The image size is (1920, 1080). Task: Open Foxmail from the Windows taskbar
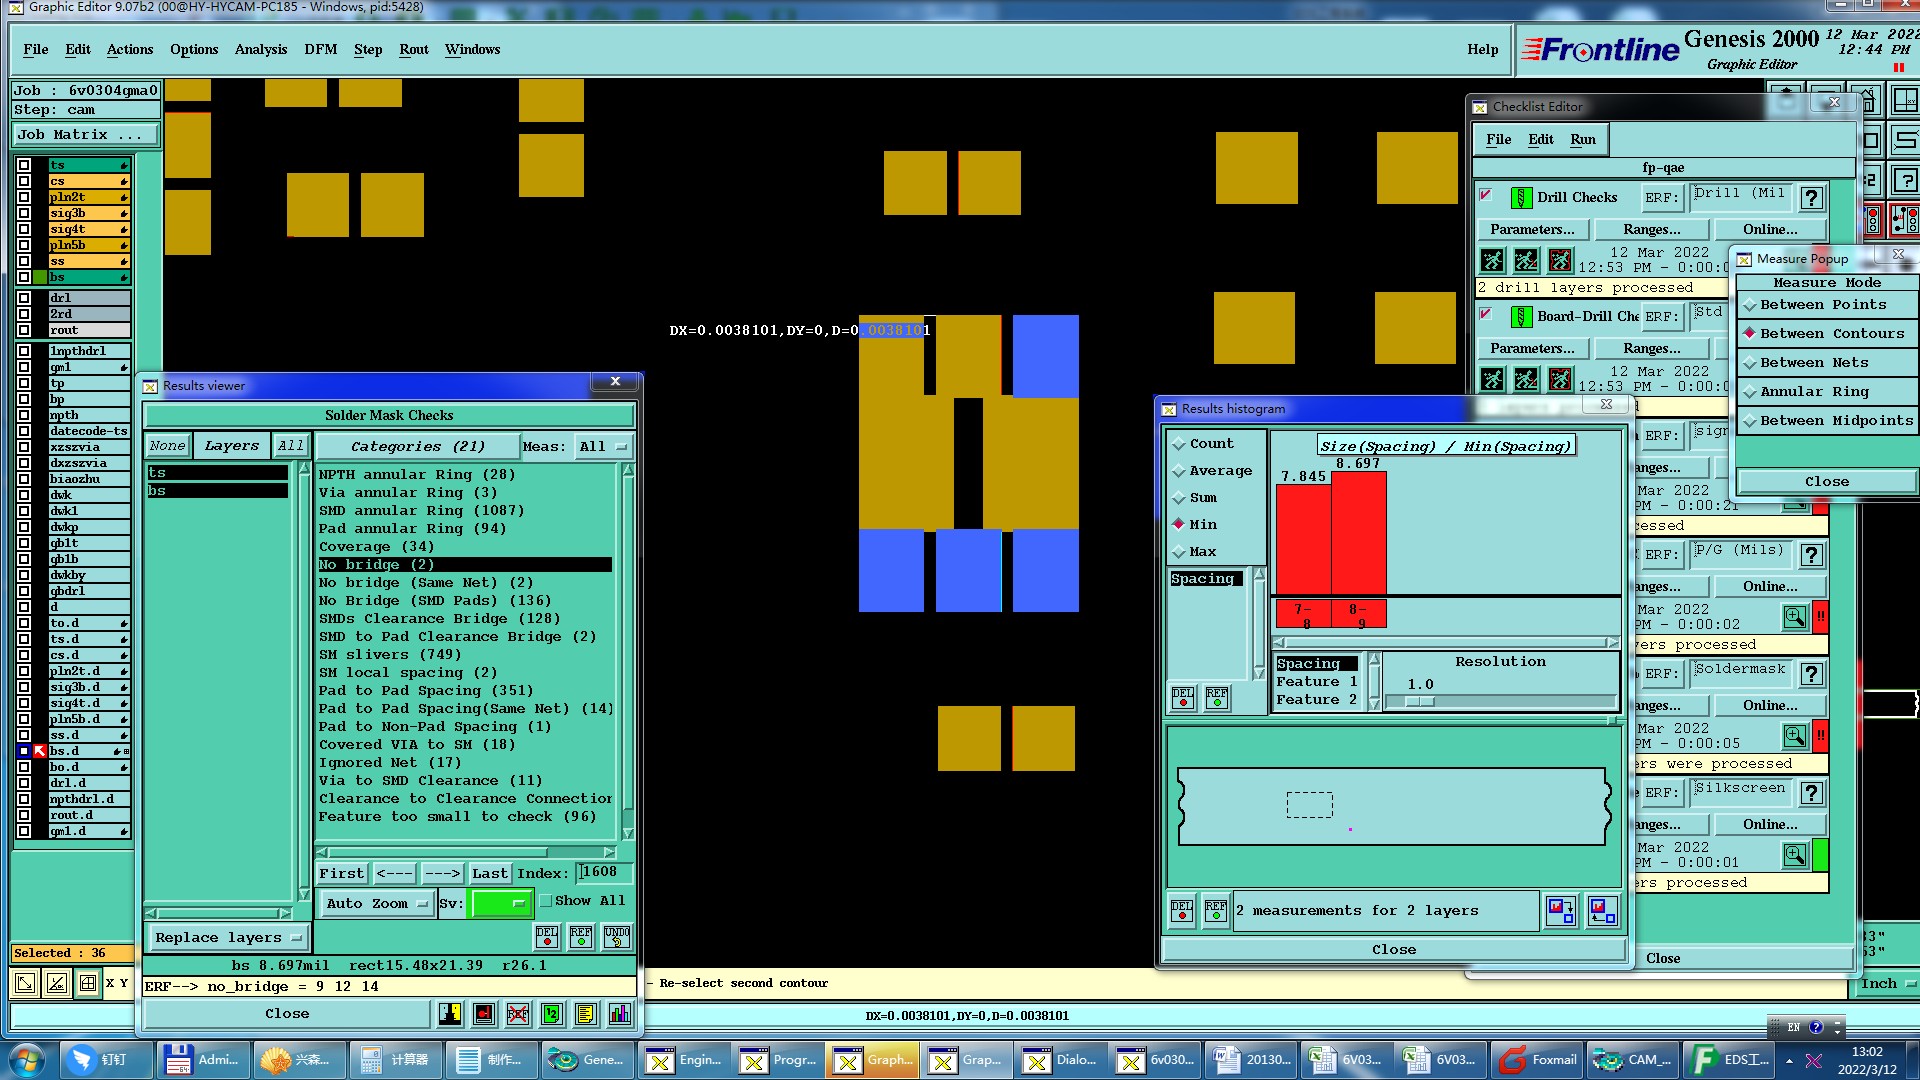1537,1060
